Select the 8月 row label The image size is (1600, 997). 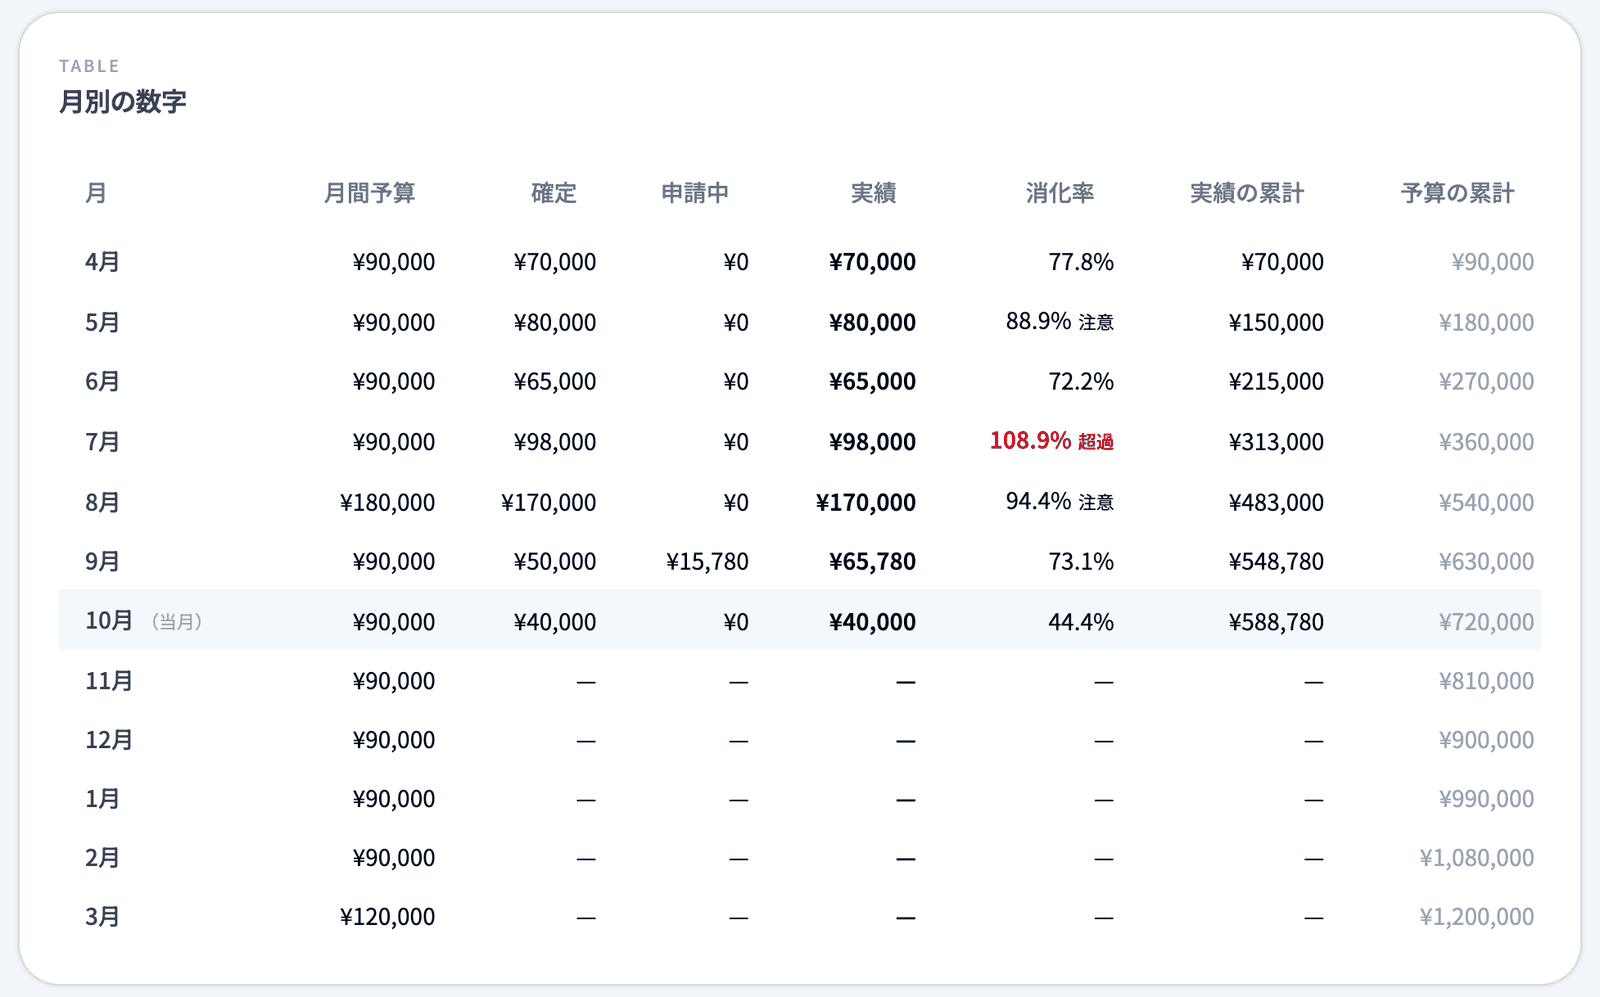(103, 502)
